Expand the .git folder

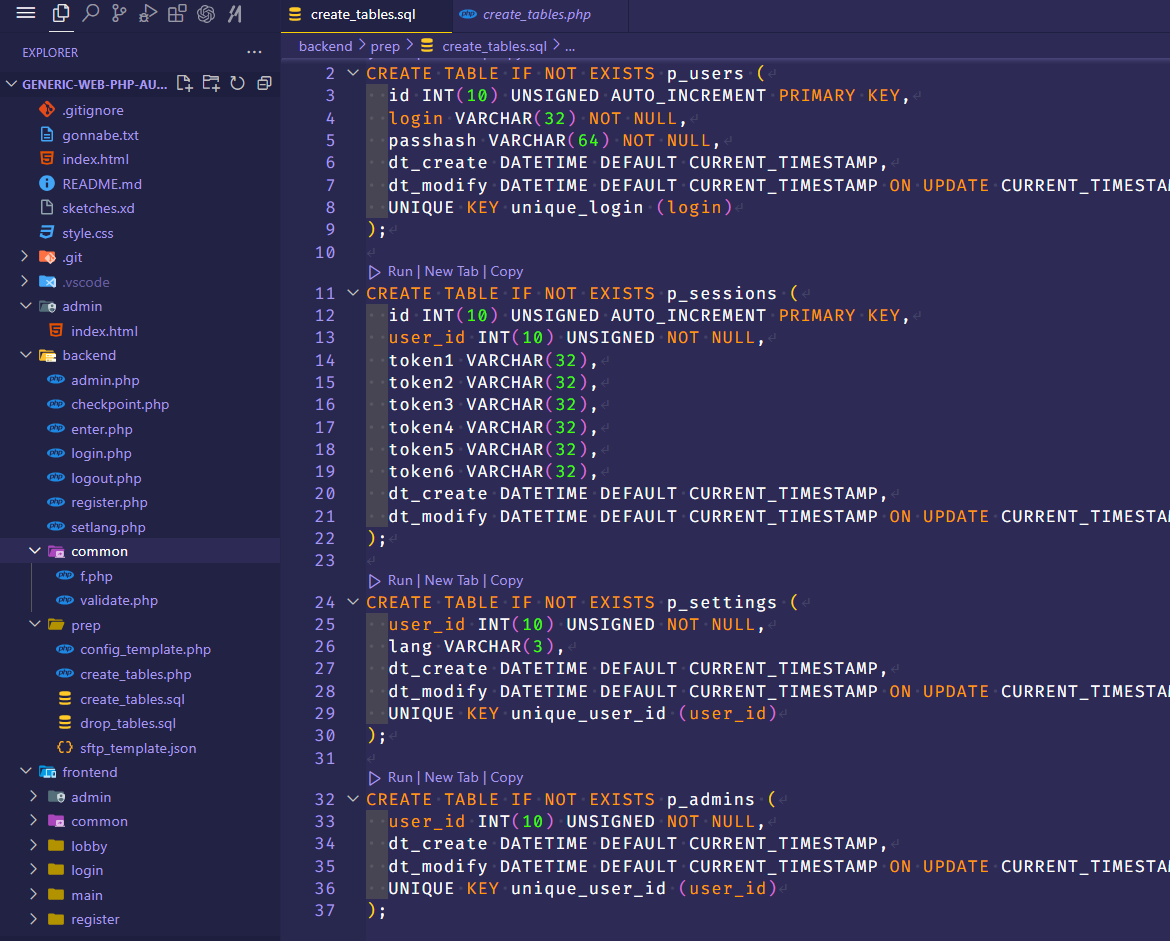[25, 257]
